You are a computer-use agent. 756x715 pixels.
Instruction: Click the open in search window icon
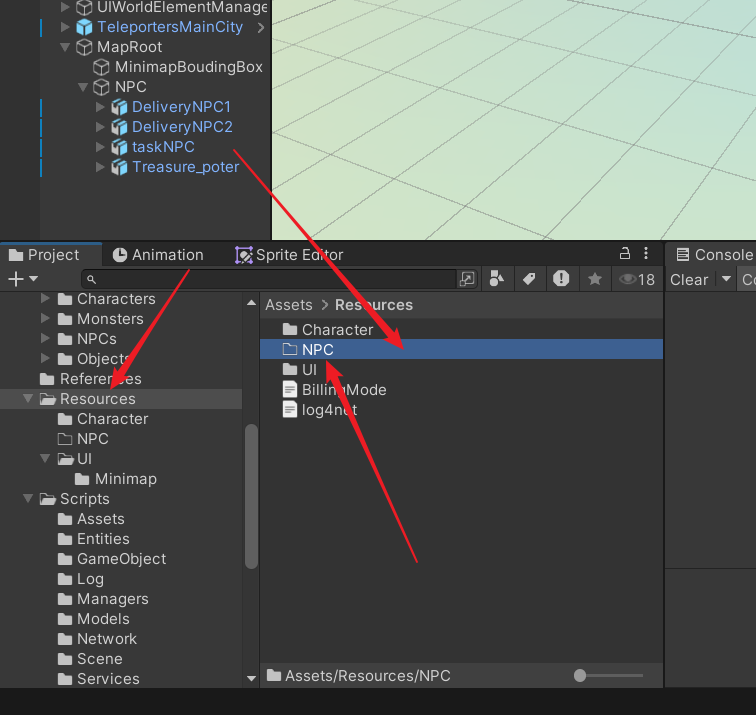click(x=467, y=279)
